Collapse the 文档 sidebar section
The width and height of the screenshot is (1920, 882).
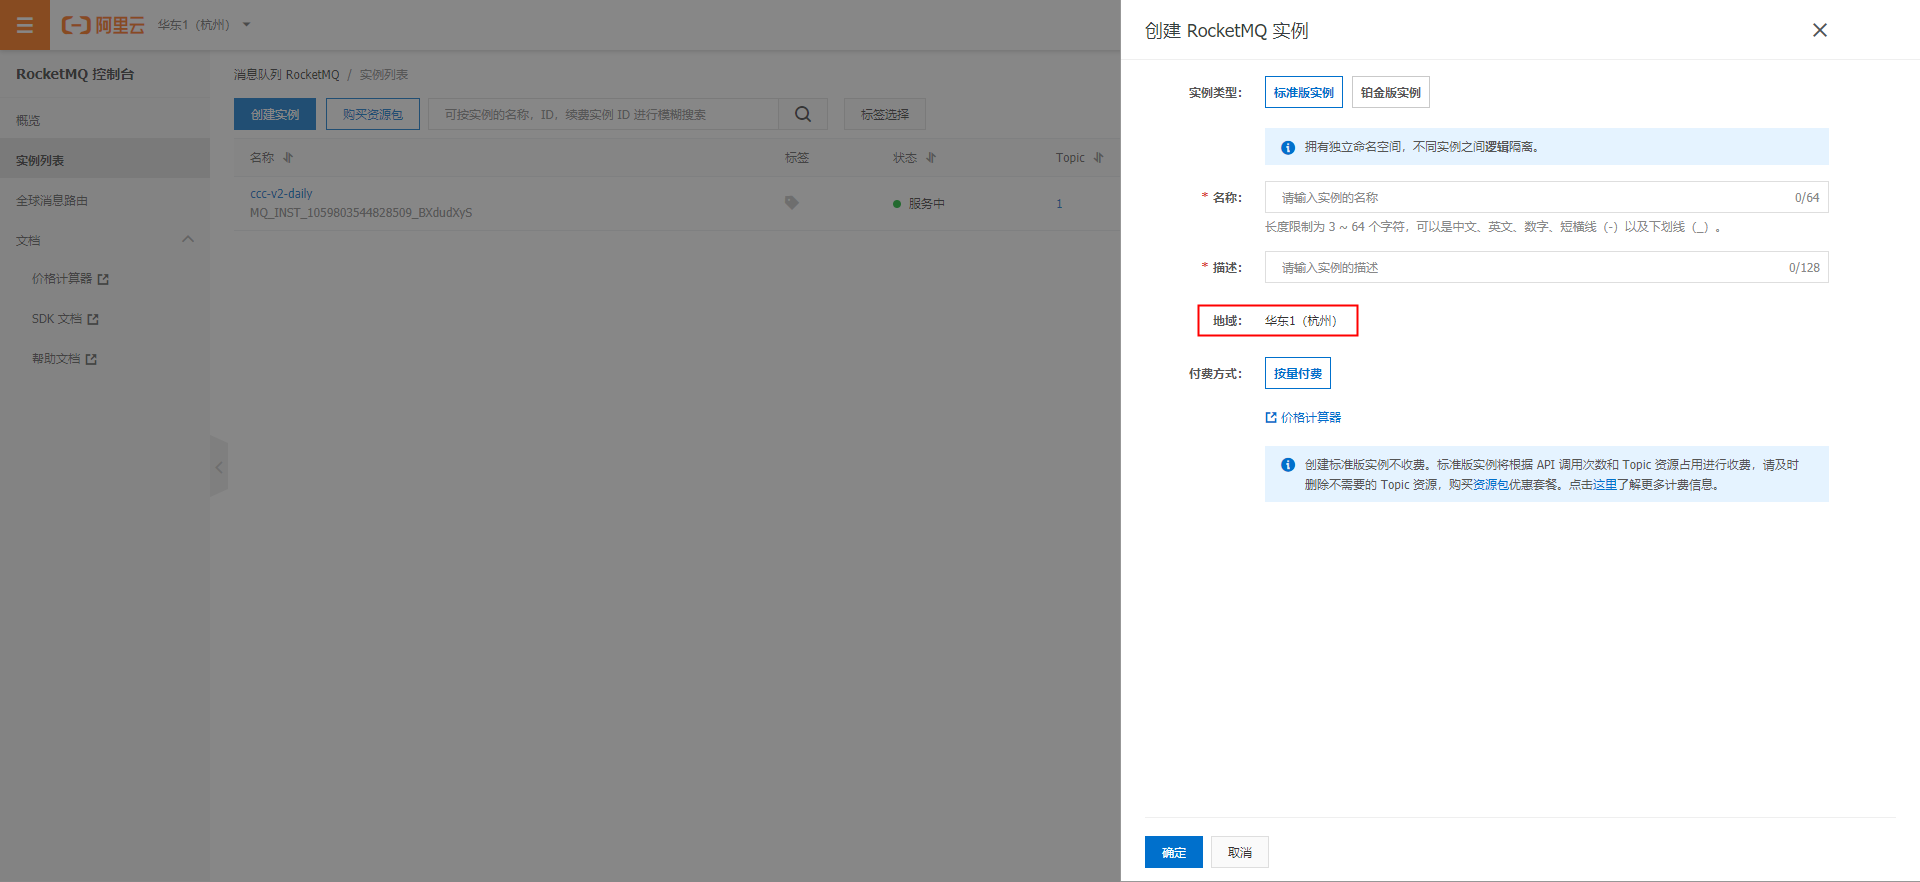[188, 239]
